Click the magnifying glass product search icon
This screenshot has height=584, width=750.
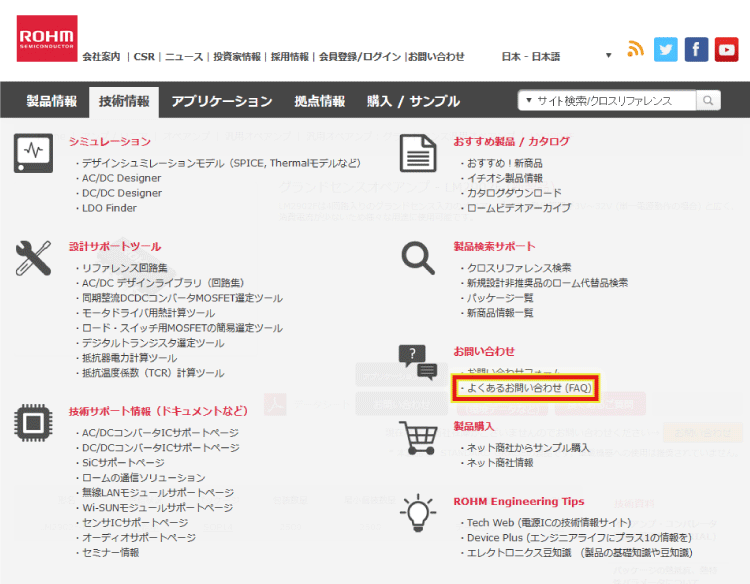[418, 258]
